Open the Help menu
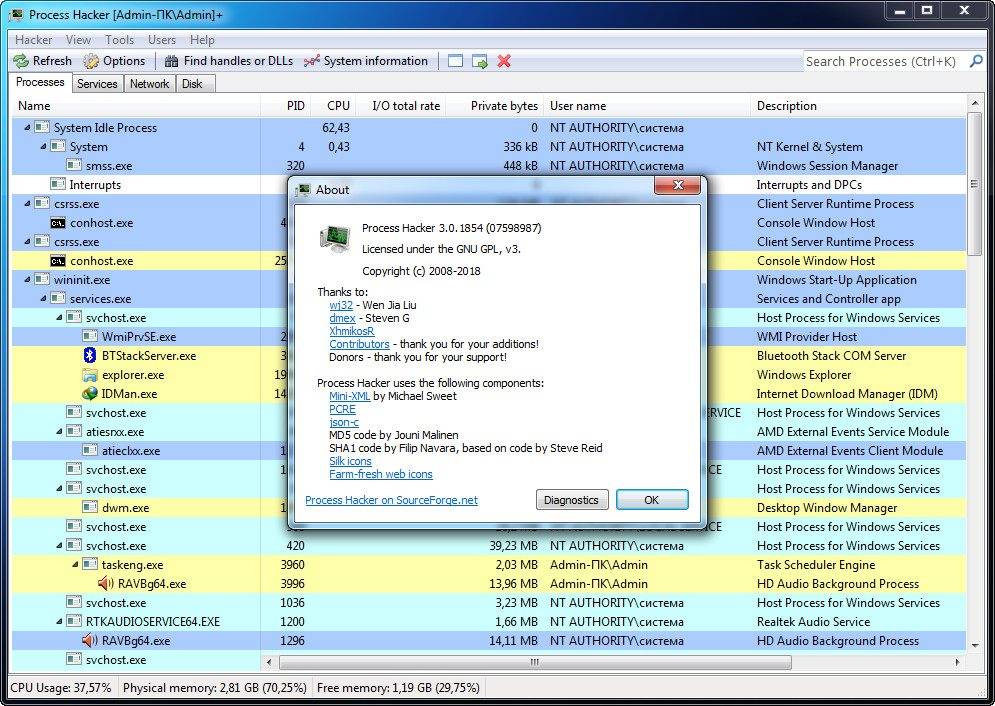This screenshot has height=706, width=995. pyautogui.click(x=202, y=39)
